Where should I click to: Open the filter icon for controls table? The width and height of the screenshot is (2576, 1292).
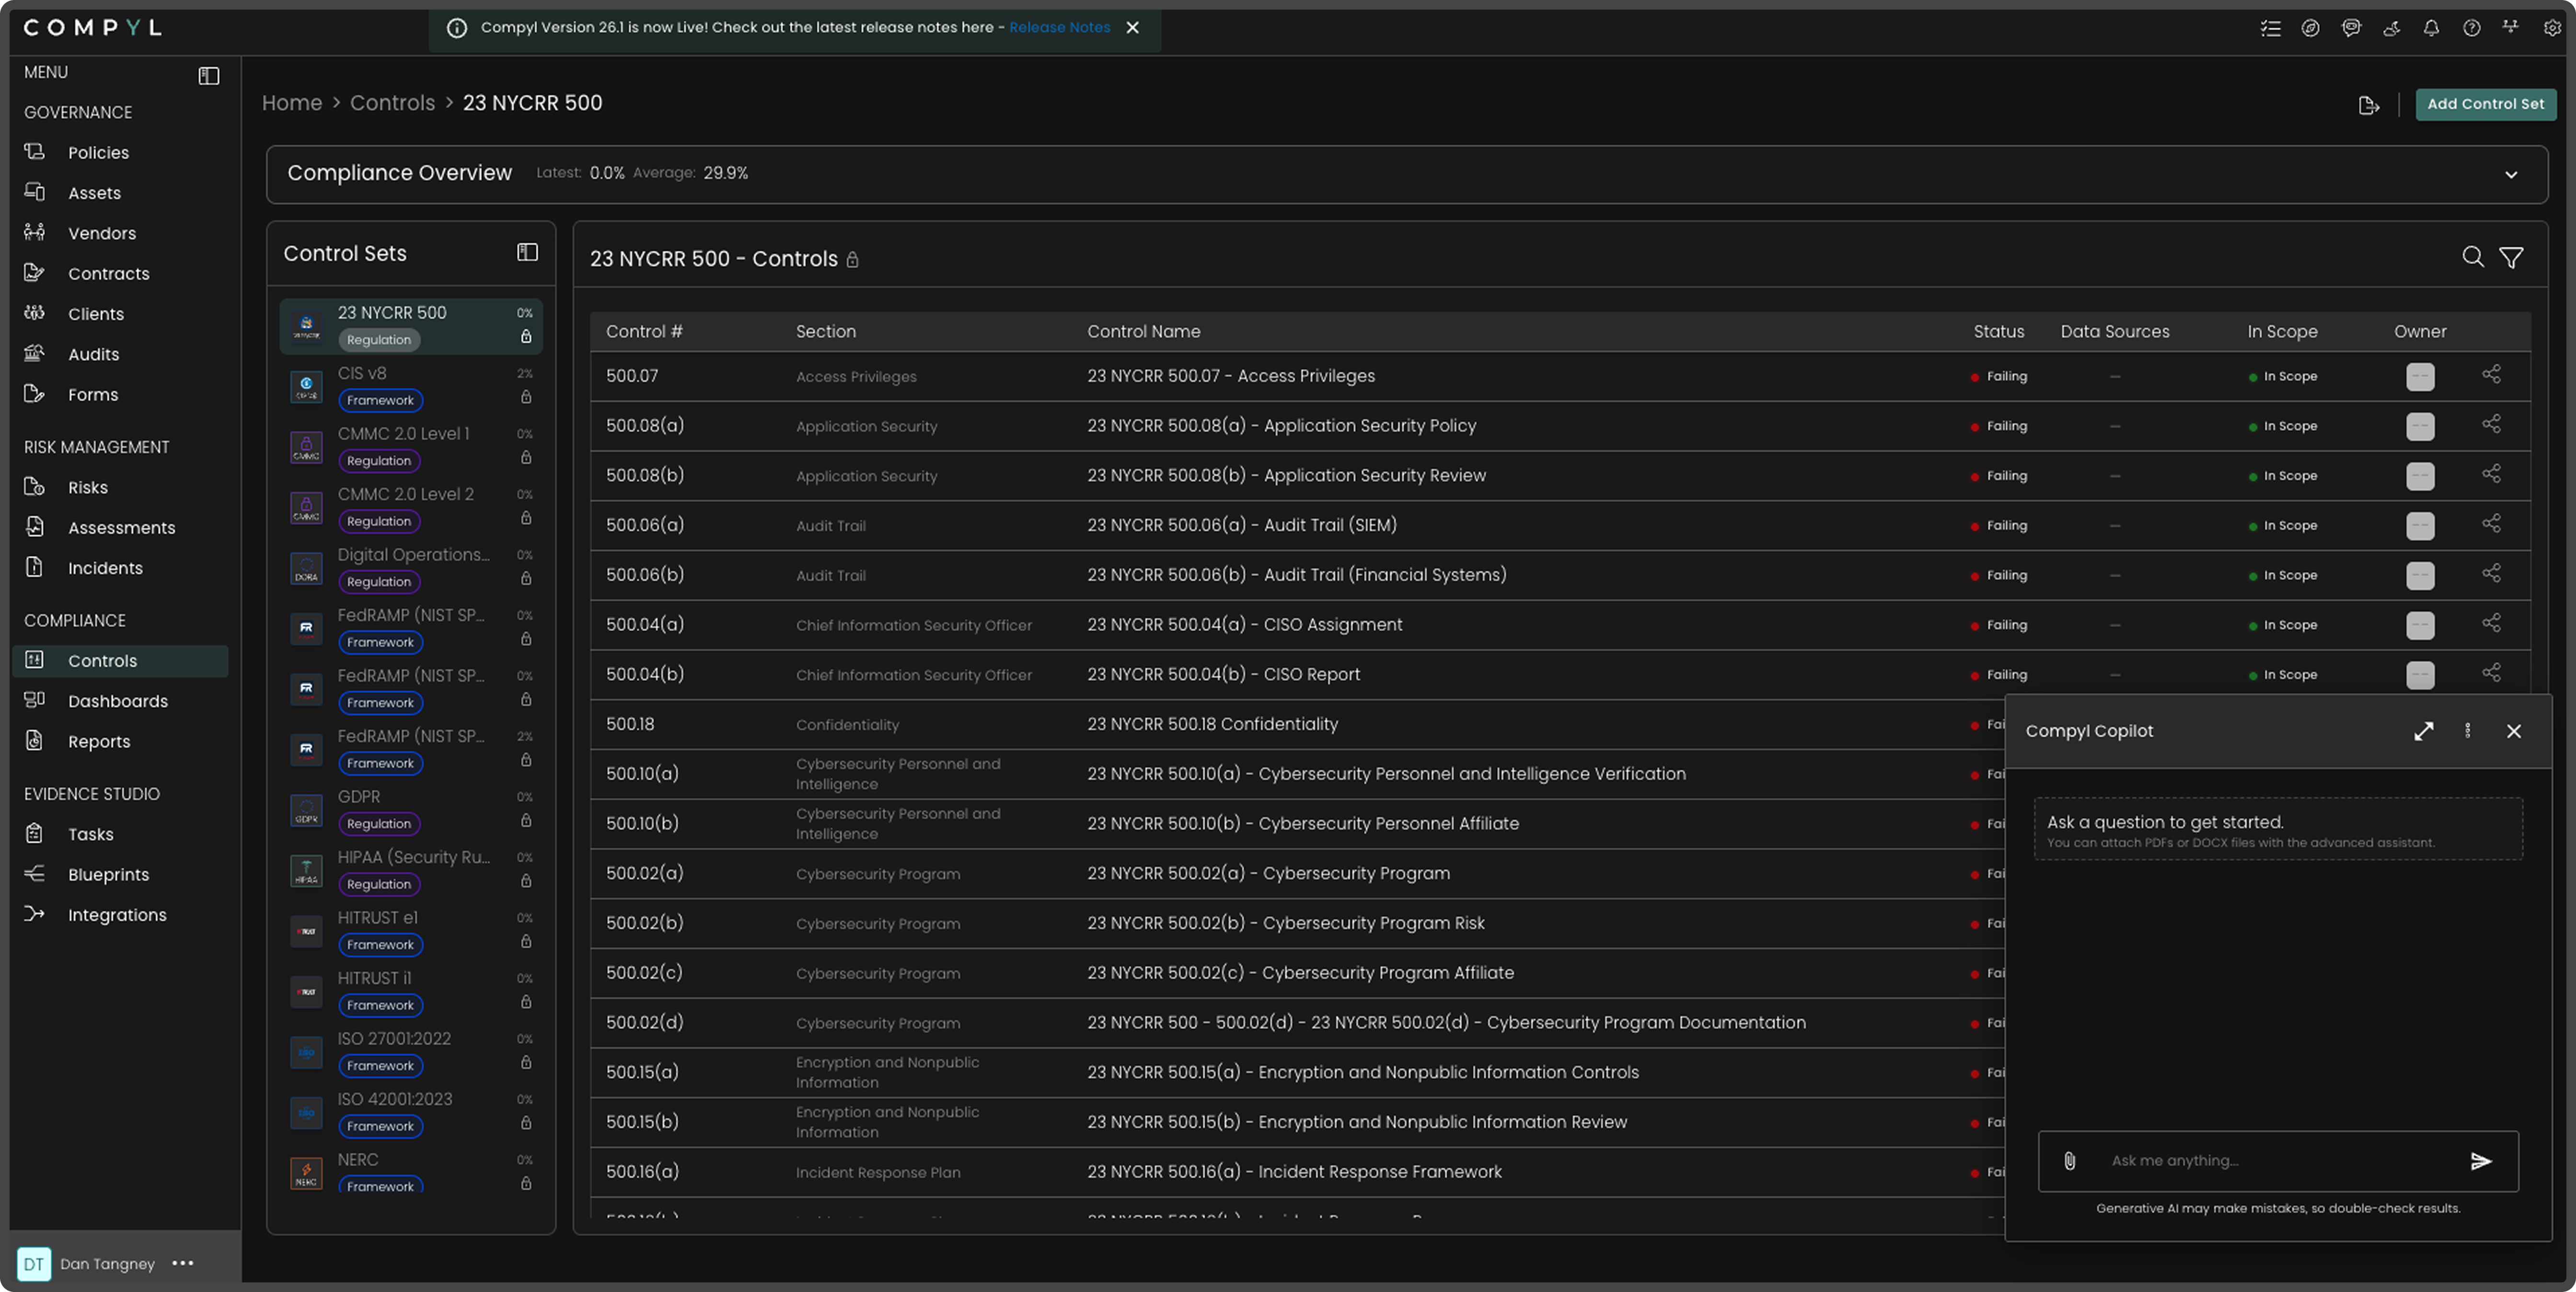[2511, 258]
